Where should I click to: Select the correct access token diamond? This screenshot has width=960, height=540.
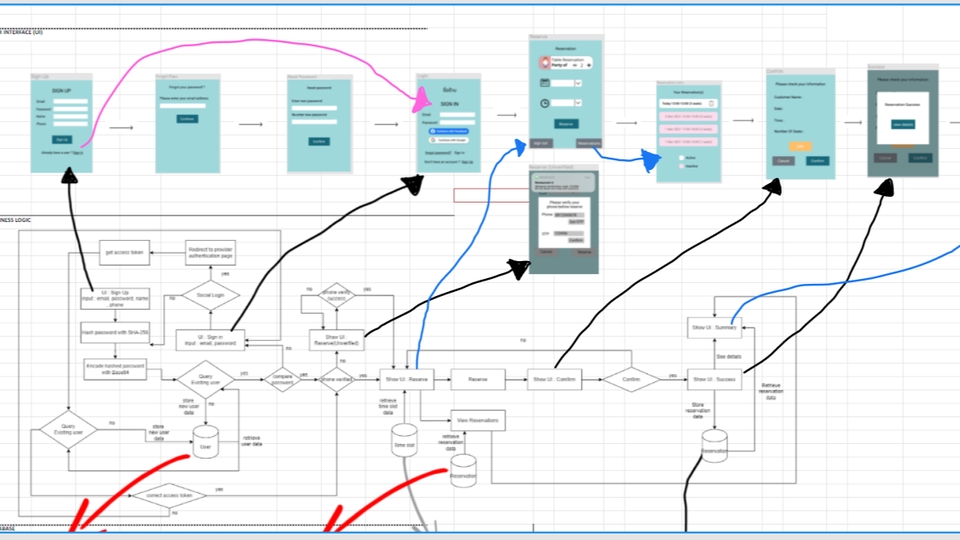[169, 495]
